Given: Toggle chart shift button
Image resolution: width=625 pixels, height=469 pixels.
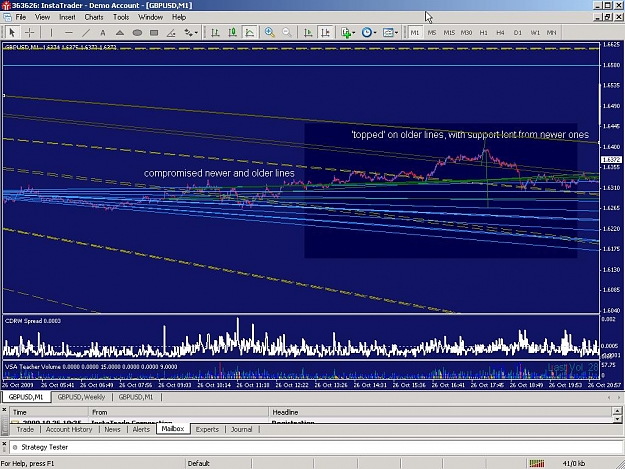Looking at the screenshot, I should click(325, 33).
